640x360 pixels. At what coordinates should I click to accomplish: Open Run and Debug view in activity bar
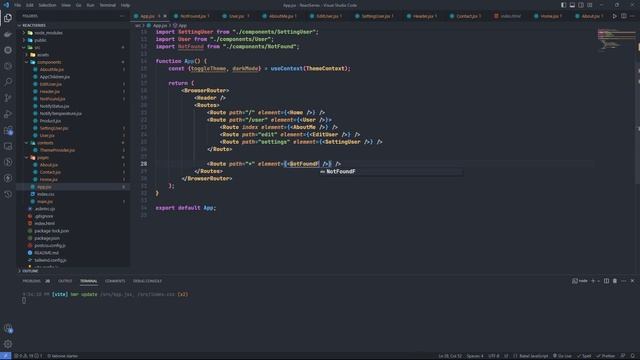8,114
